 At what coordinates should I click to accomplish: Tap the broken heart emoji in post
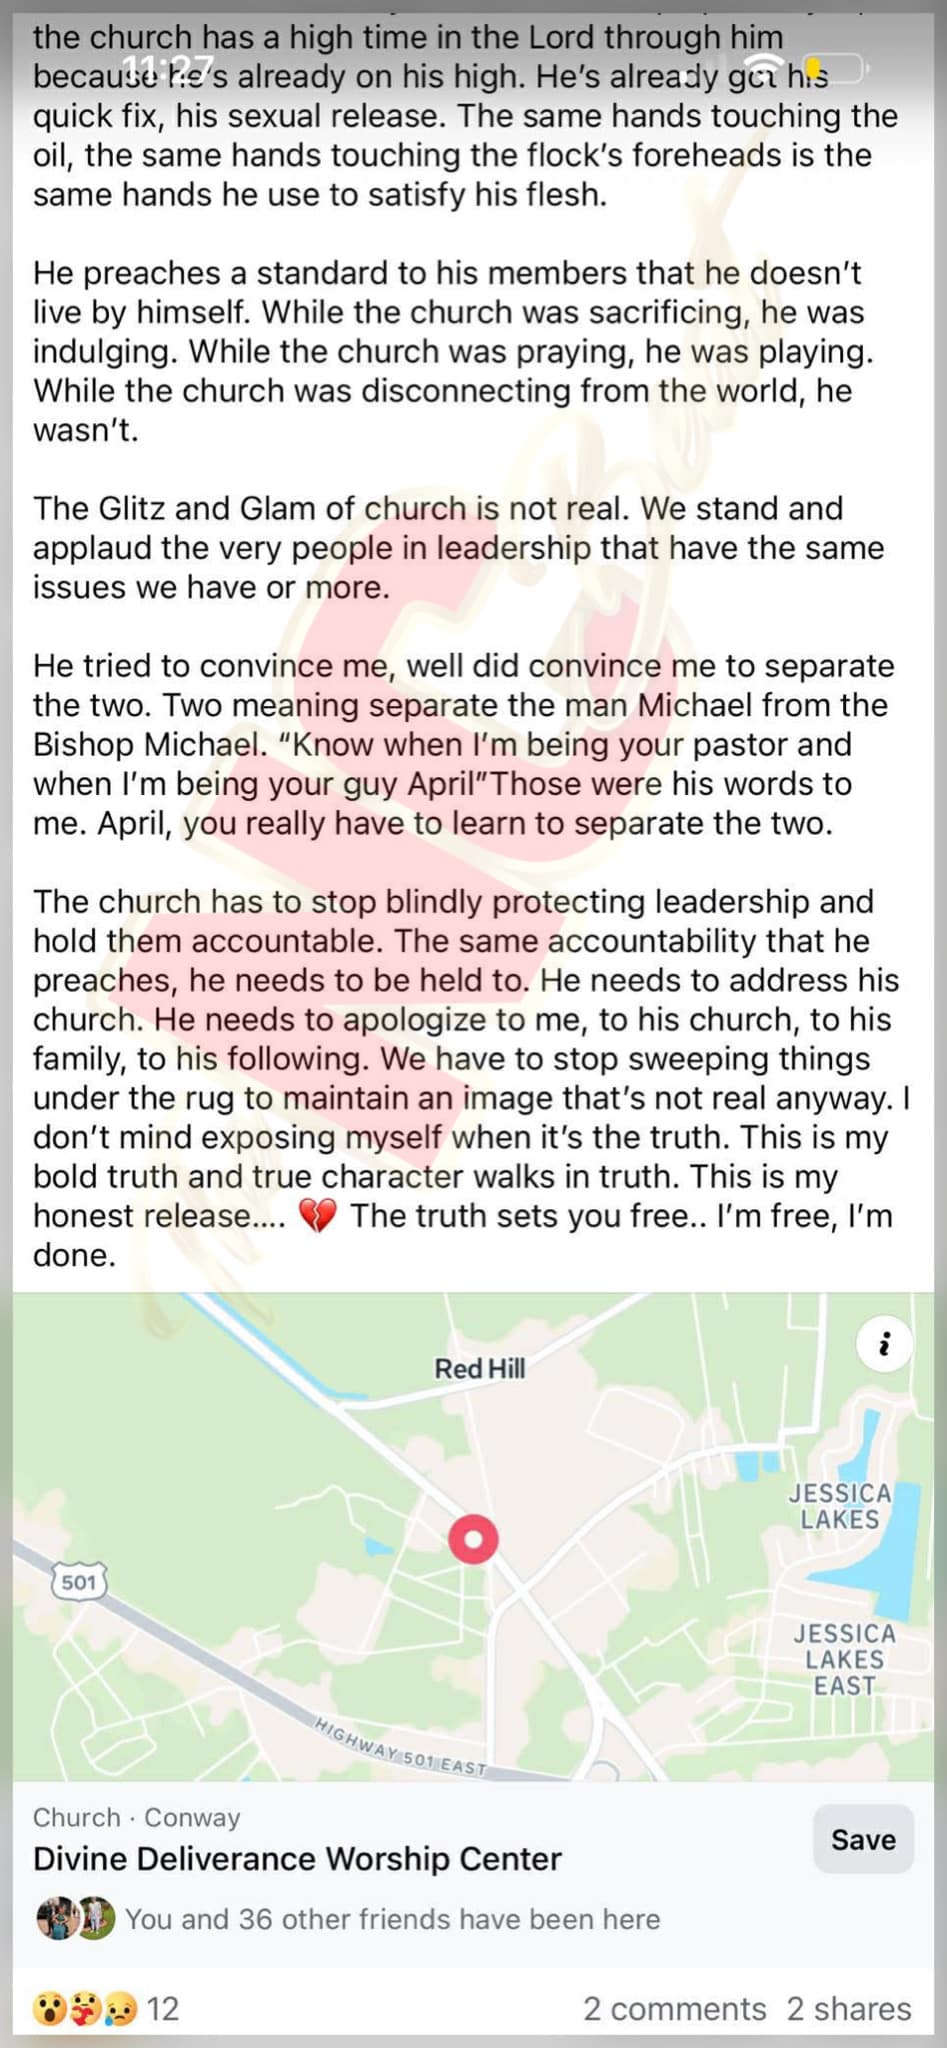pos(318,1216)
